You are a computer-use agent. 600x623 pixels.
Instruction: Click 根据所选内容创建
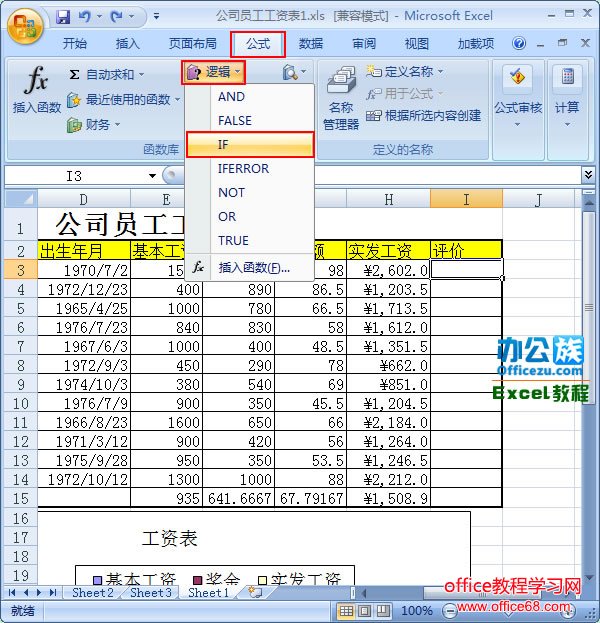point(423,116)
